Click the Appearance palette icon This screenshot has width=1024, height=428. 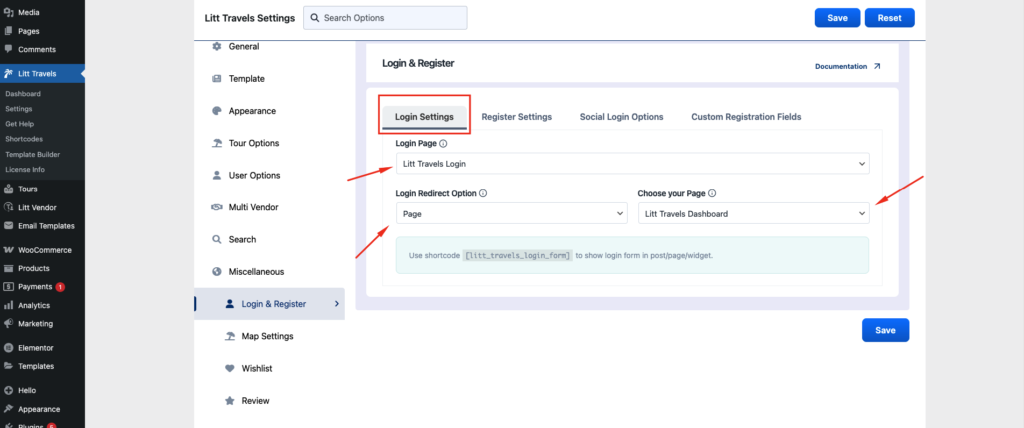(217, 111)
